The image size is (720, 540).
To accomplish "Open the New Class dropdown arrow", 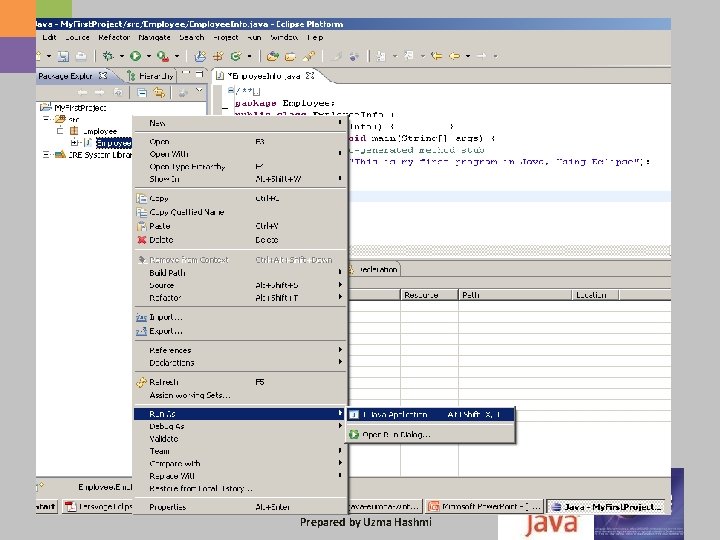I will 249,56.
